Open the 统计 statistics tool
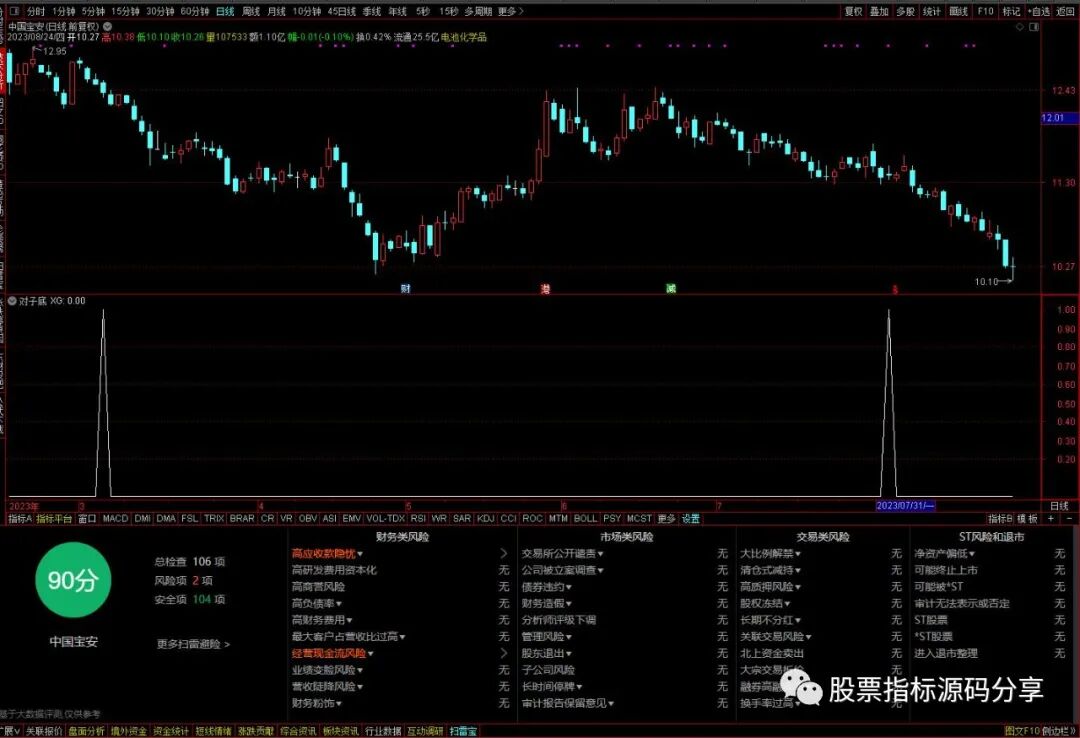 coord(931,11)
